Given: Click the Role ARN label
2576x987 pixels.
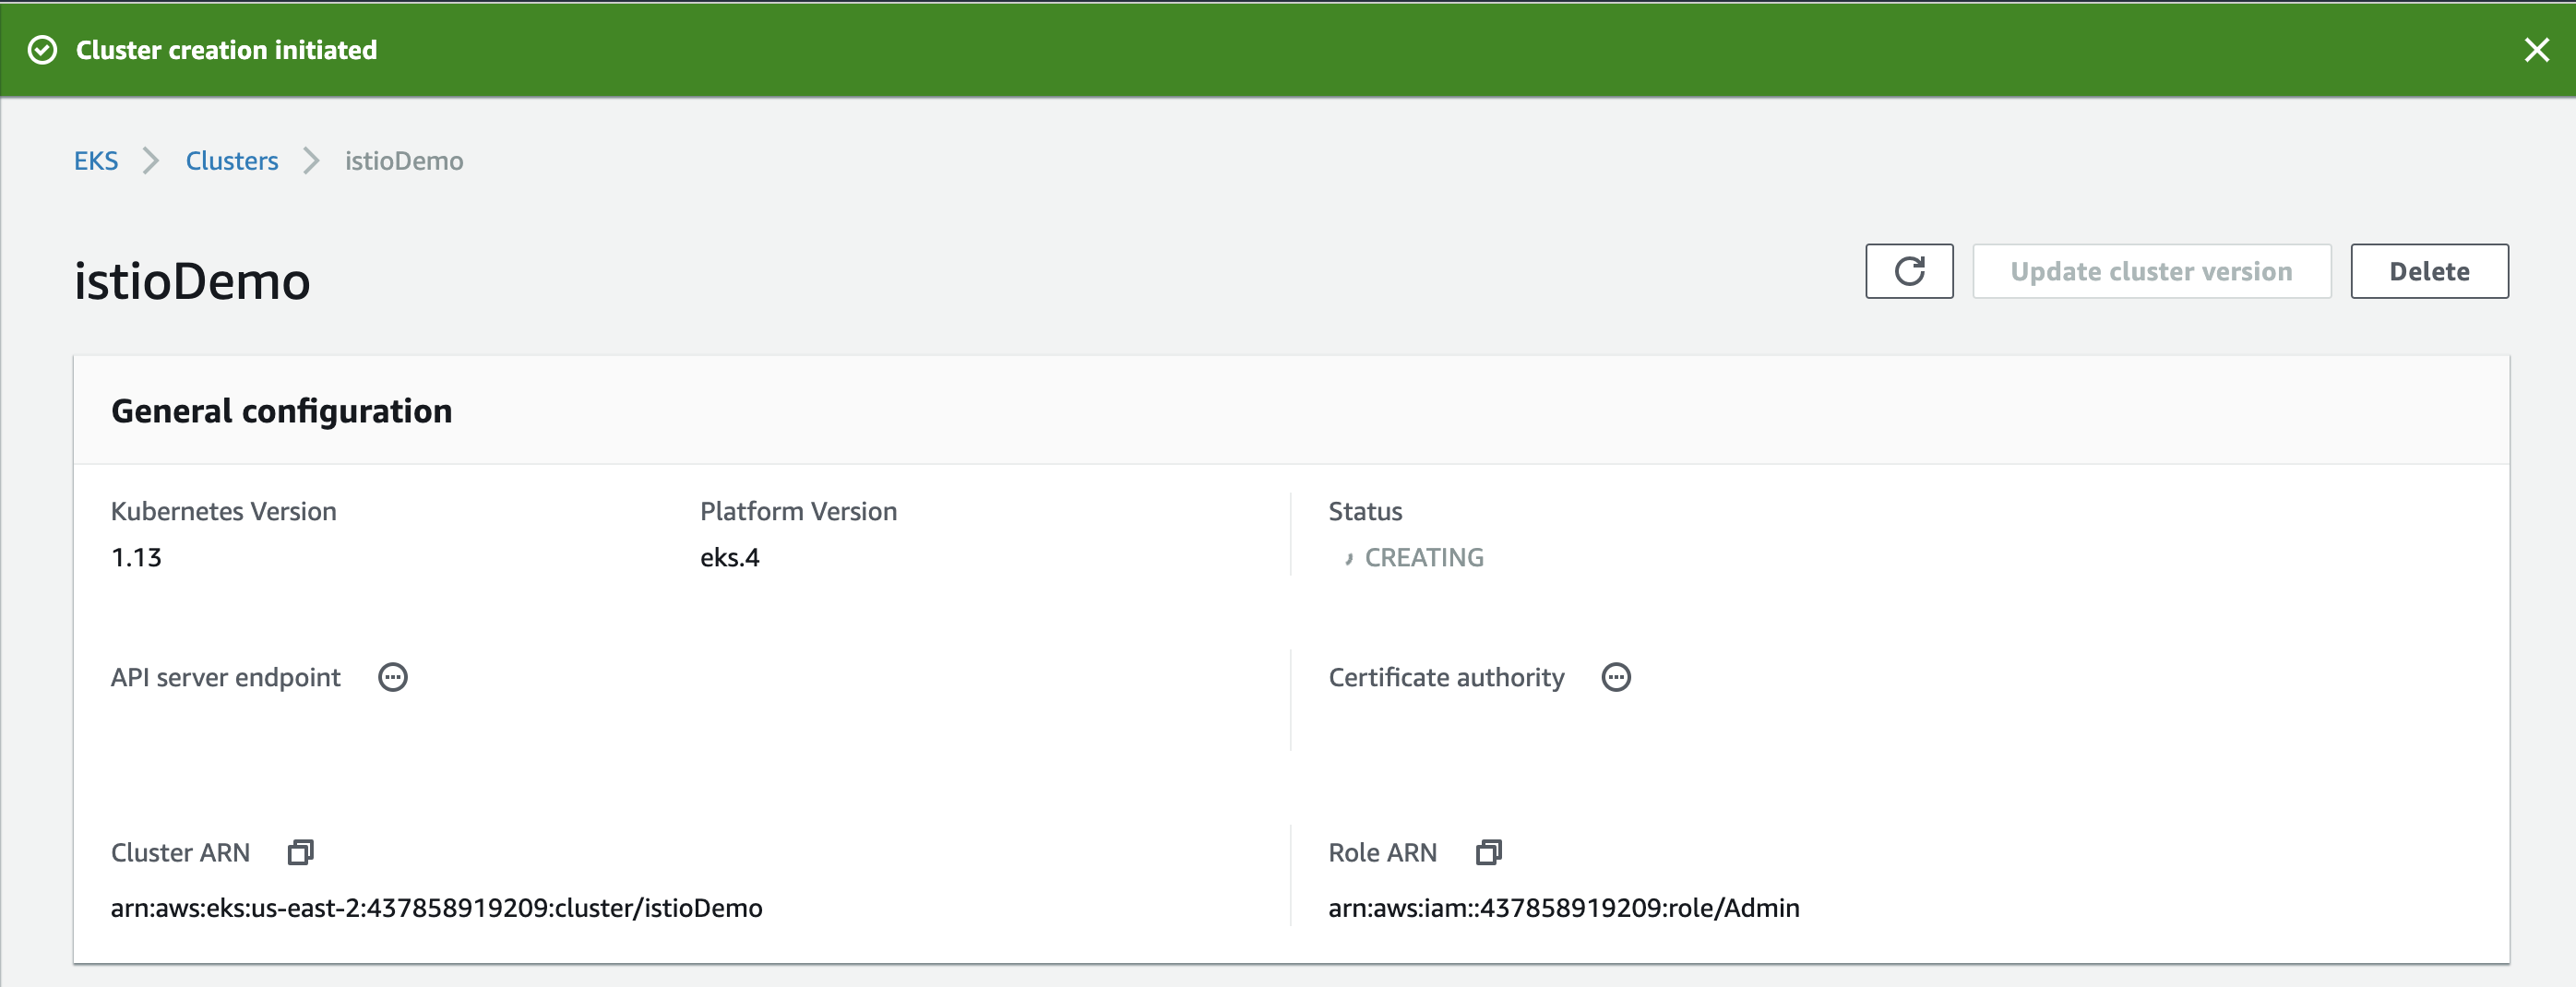Looking at the screenshot, I should [1382, 852].
